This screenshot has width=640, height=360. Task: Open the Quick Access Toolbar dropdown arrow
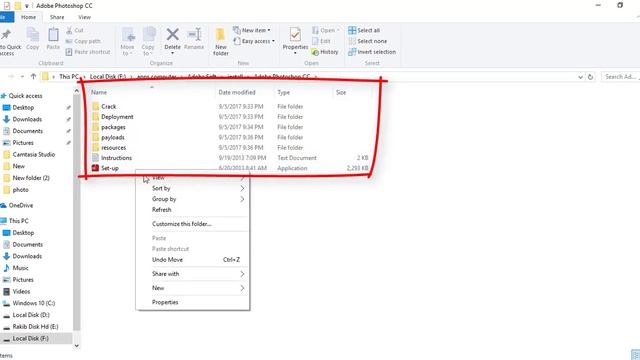(x=27, y=6)
